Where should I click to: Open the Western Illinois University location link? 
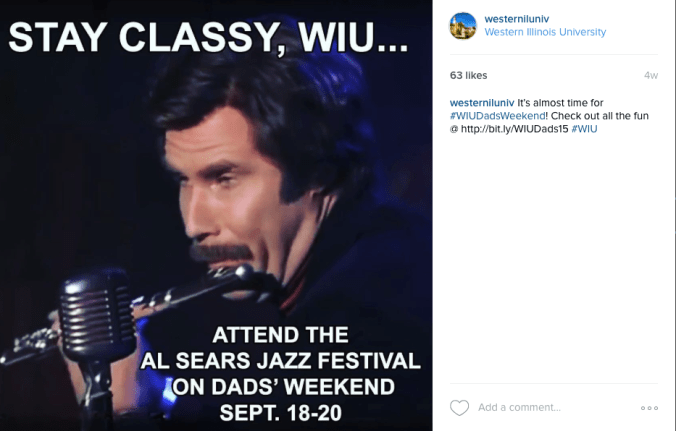[544, 32]
